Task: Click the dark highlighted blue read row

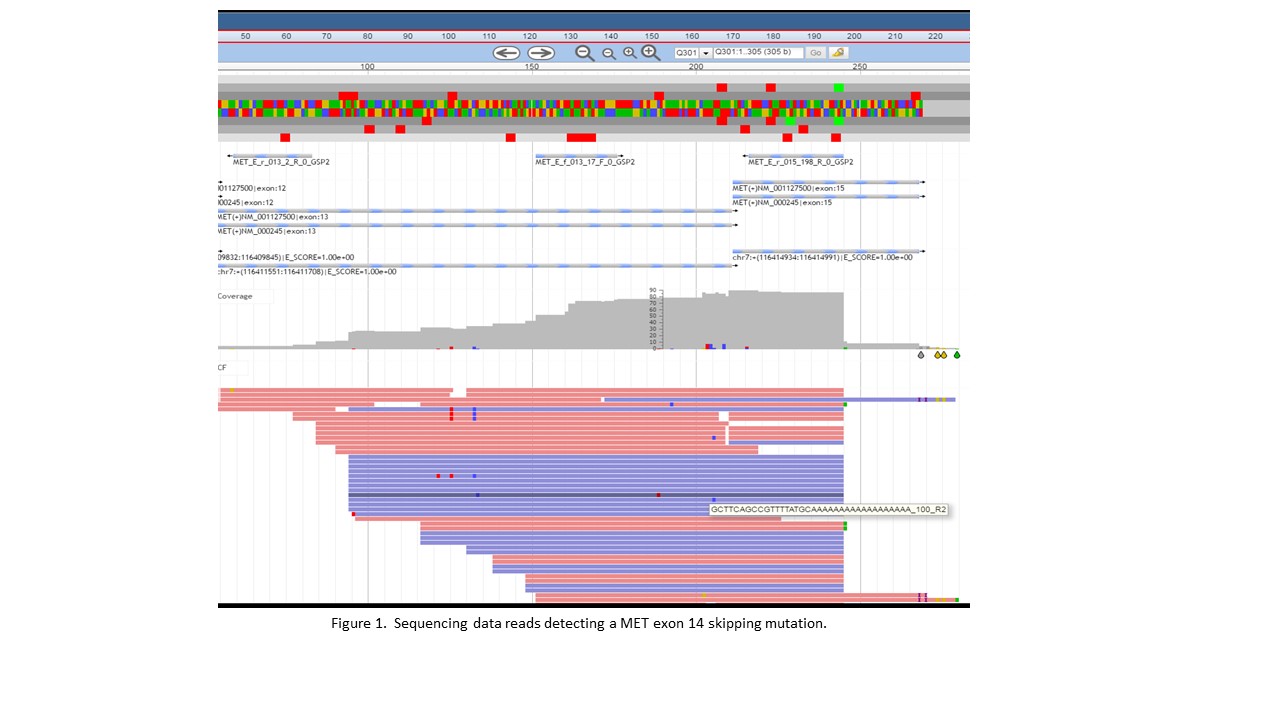Action: 596,495
